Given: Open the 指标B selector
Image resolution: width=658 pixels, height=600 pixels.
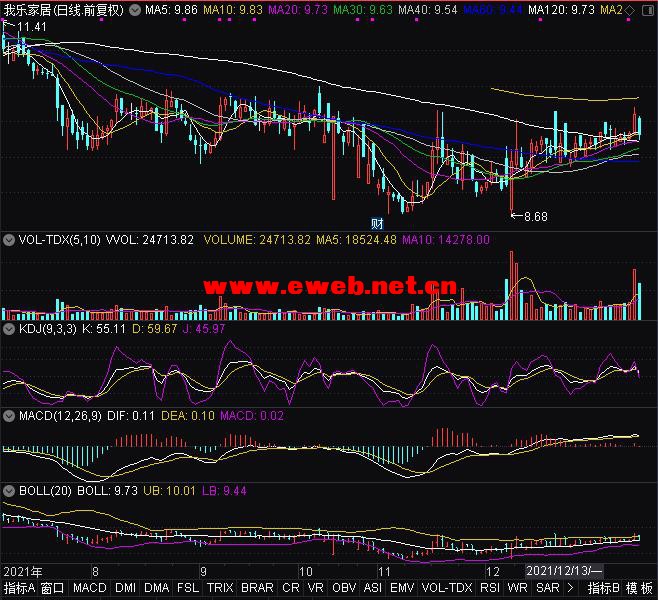Looking at the screenshot, I should (x=604, y=589).
